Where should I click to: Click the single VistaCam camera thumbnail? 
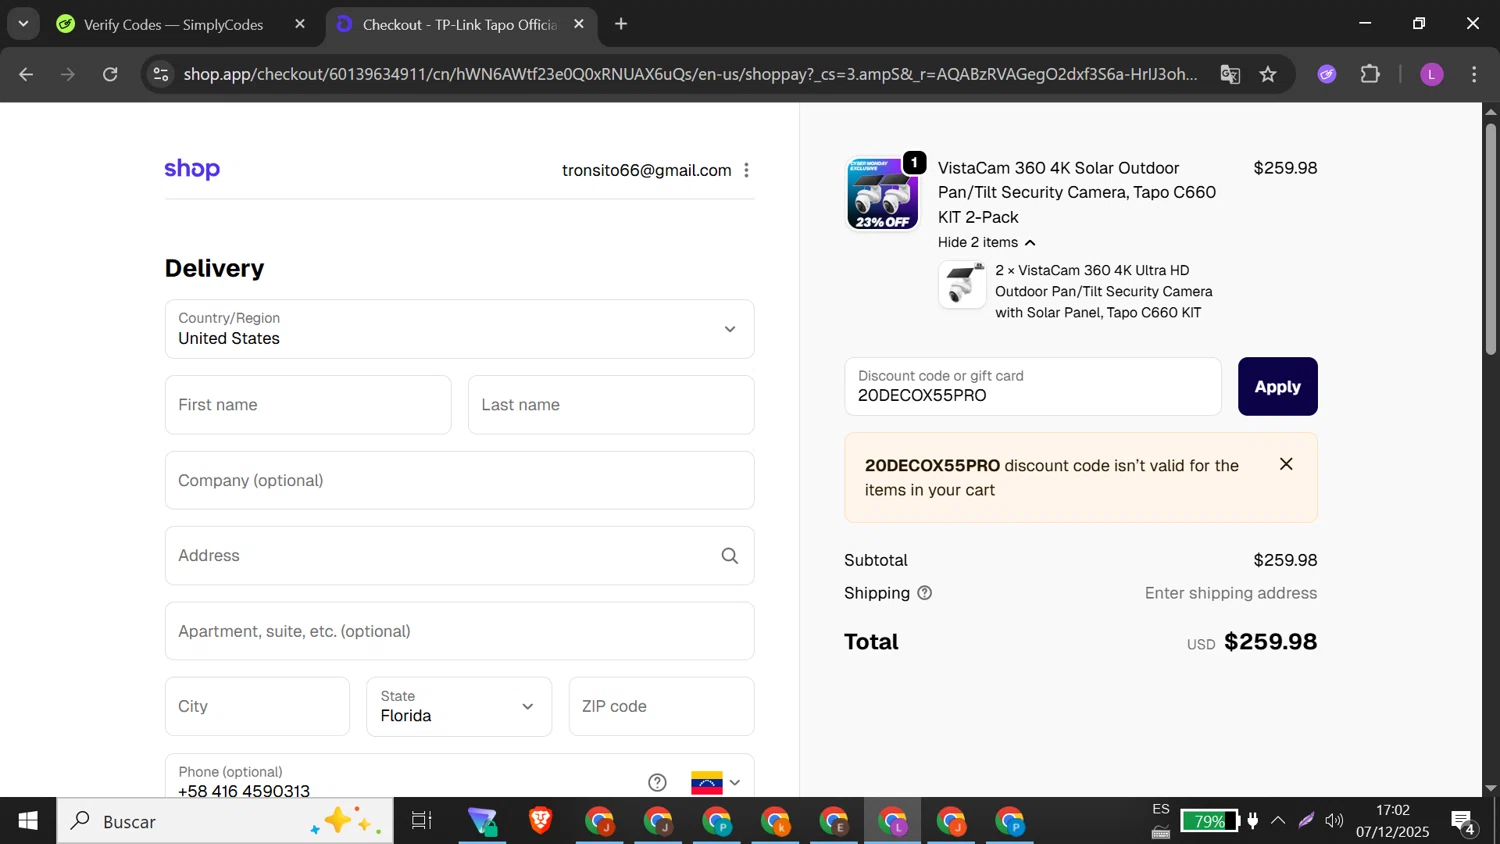pos(962,285)
